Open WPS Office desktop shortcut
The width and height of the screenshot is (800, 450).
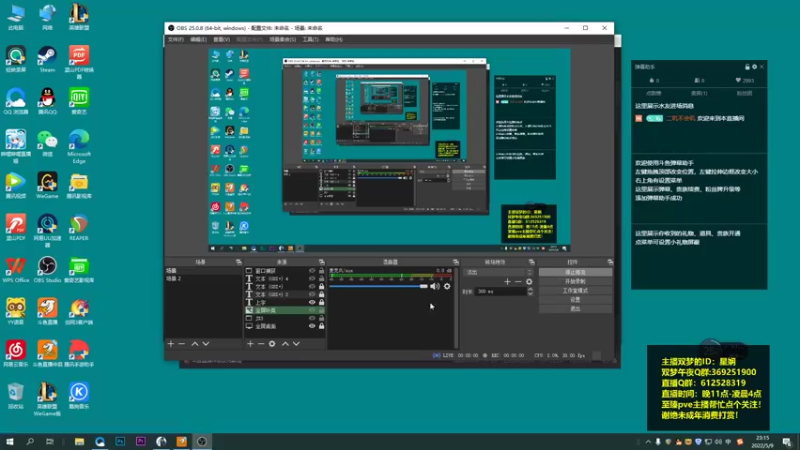[16, 270]
